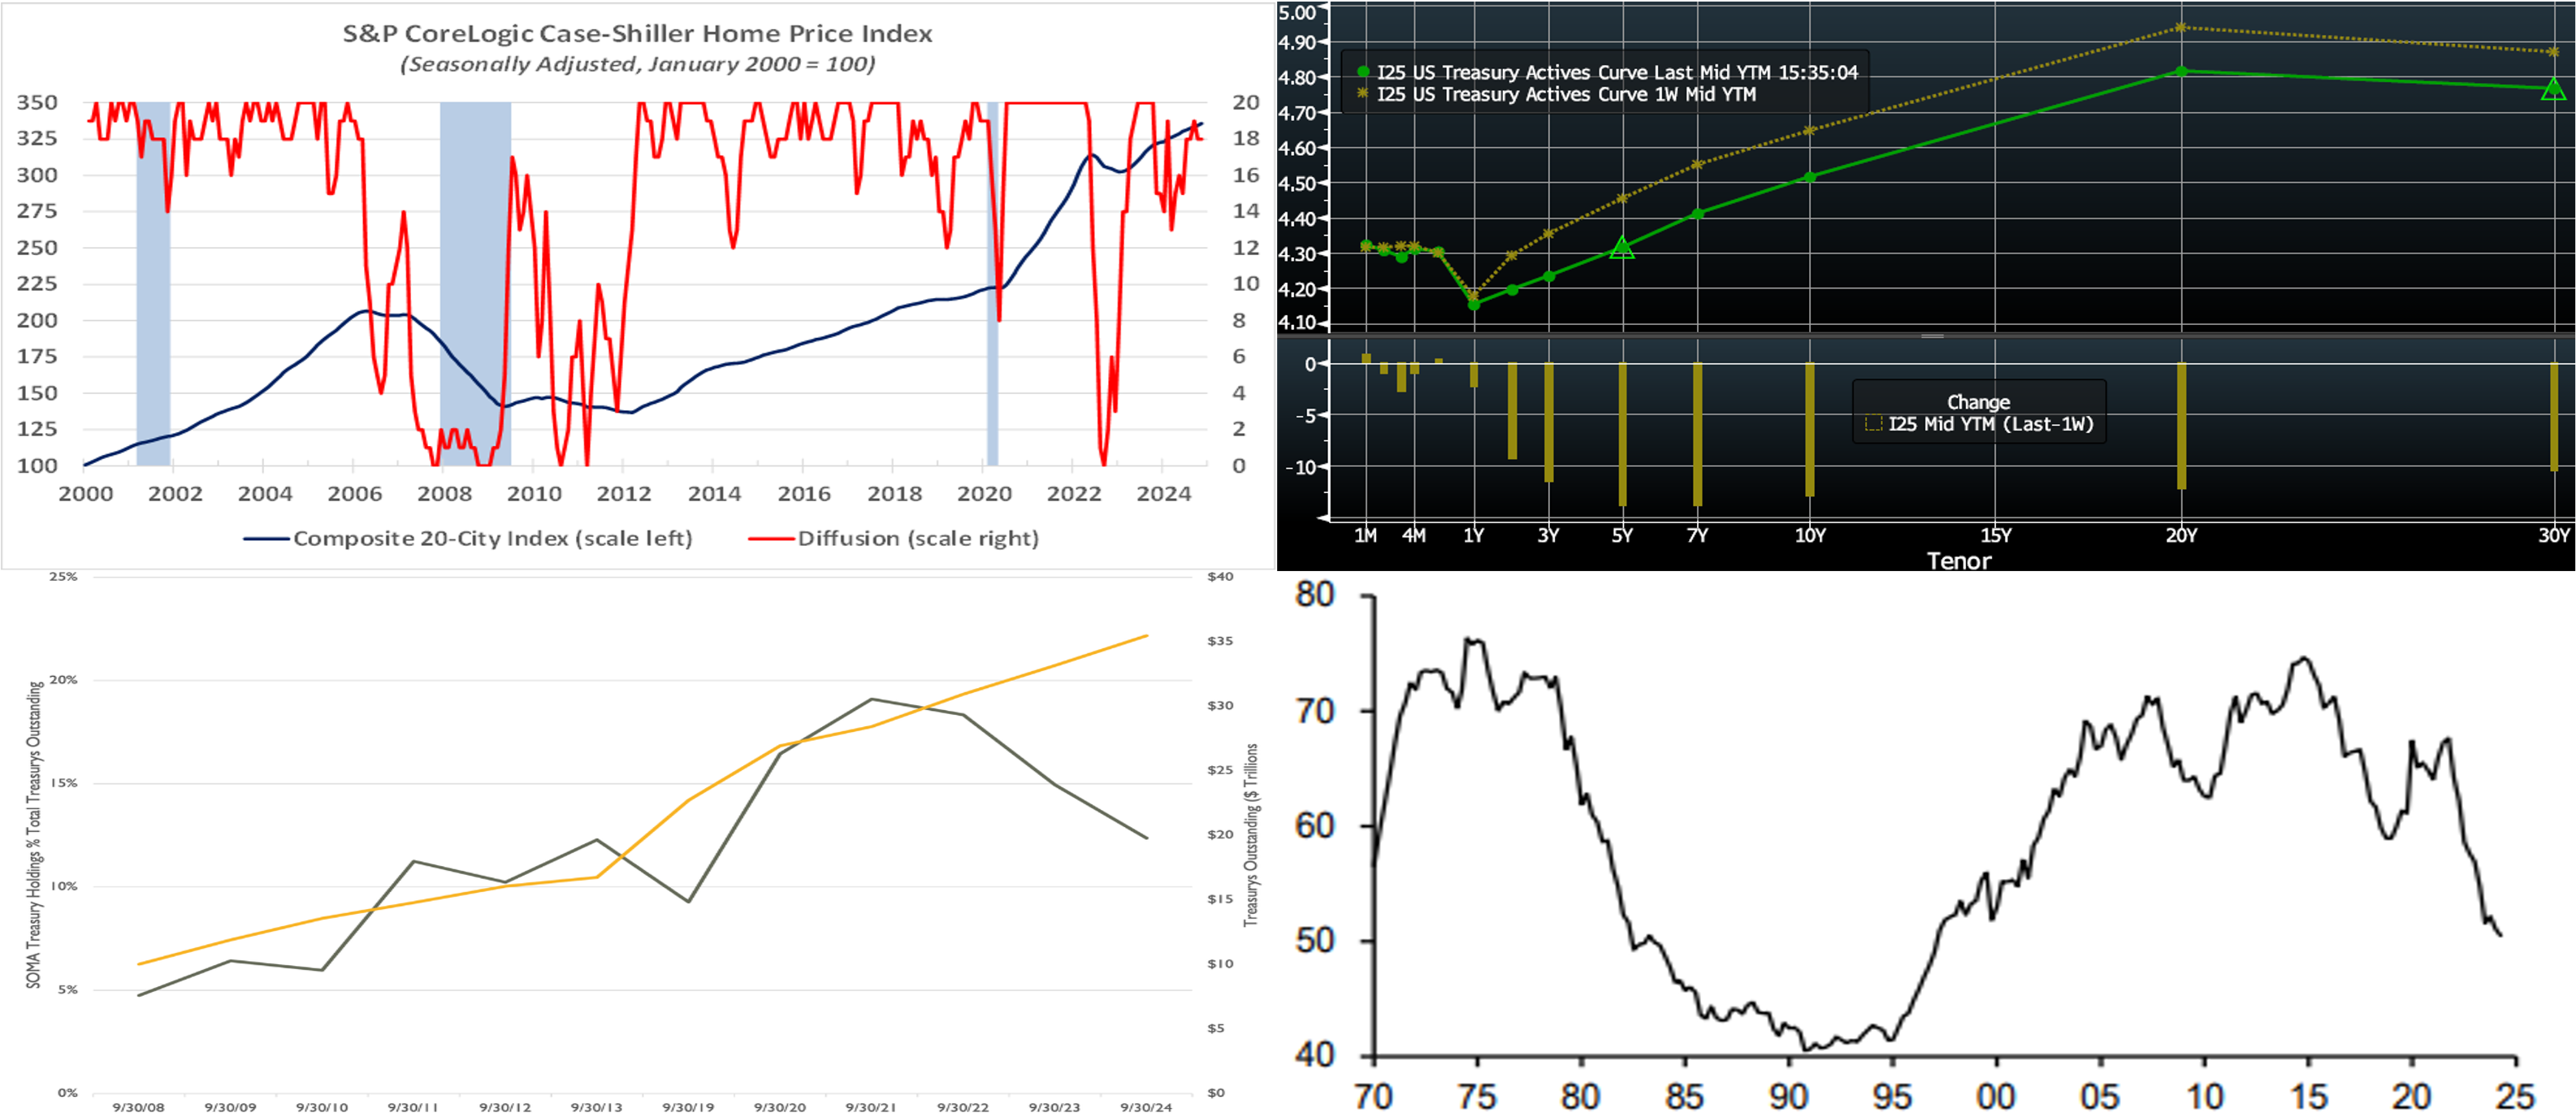2576x1117 pixels.
Task: Toggle Last Mid YTM 15:35:04 legend series
Action: click(1616, 72)
